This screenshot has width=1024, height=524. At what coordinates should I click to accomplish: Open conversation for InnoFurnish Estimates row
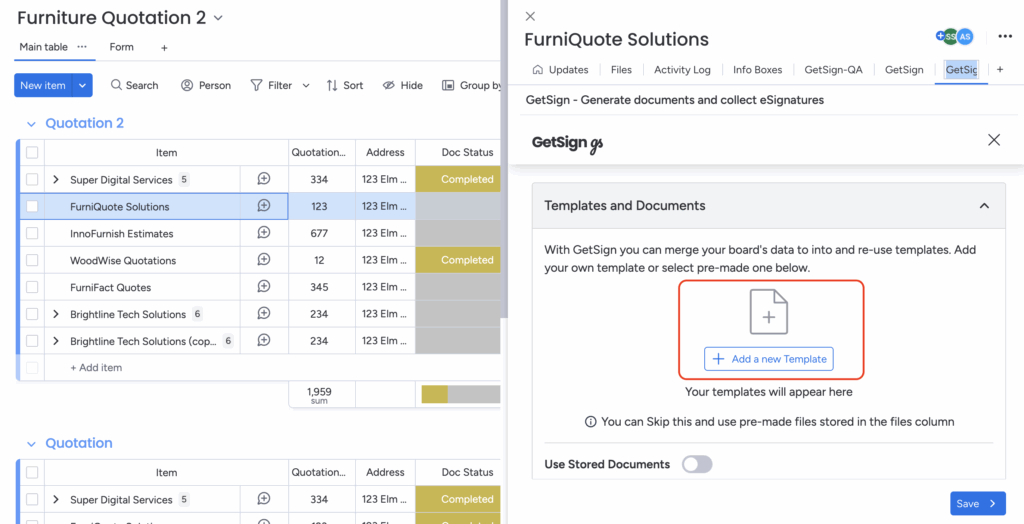[264, 233]
